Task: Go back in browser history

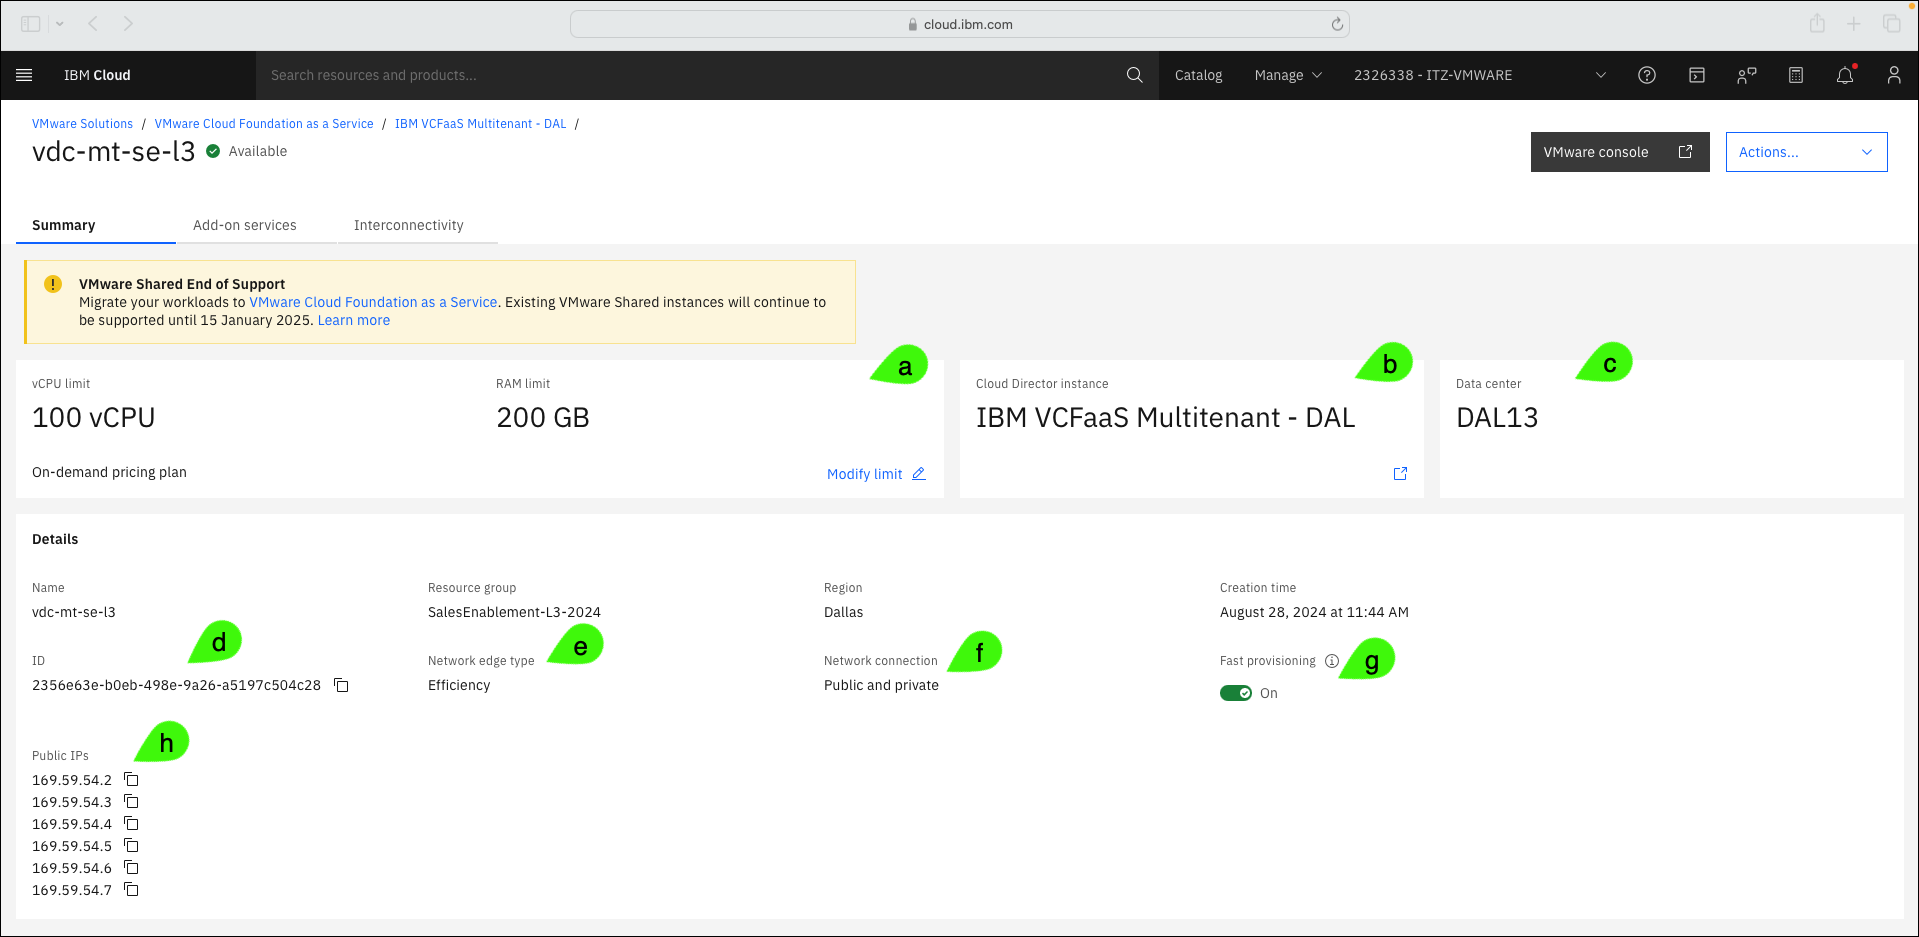Action: (x=93, y=23)
